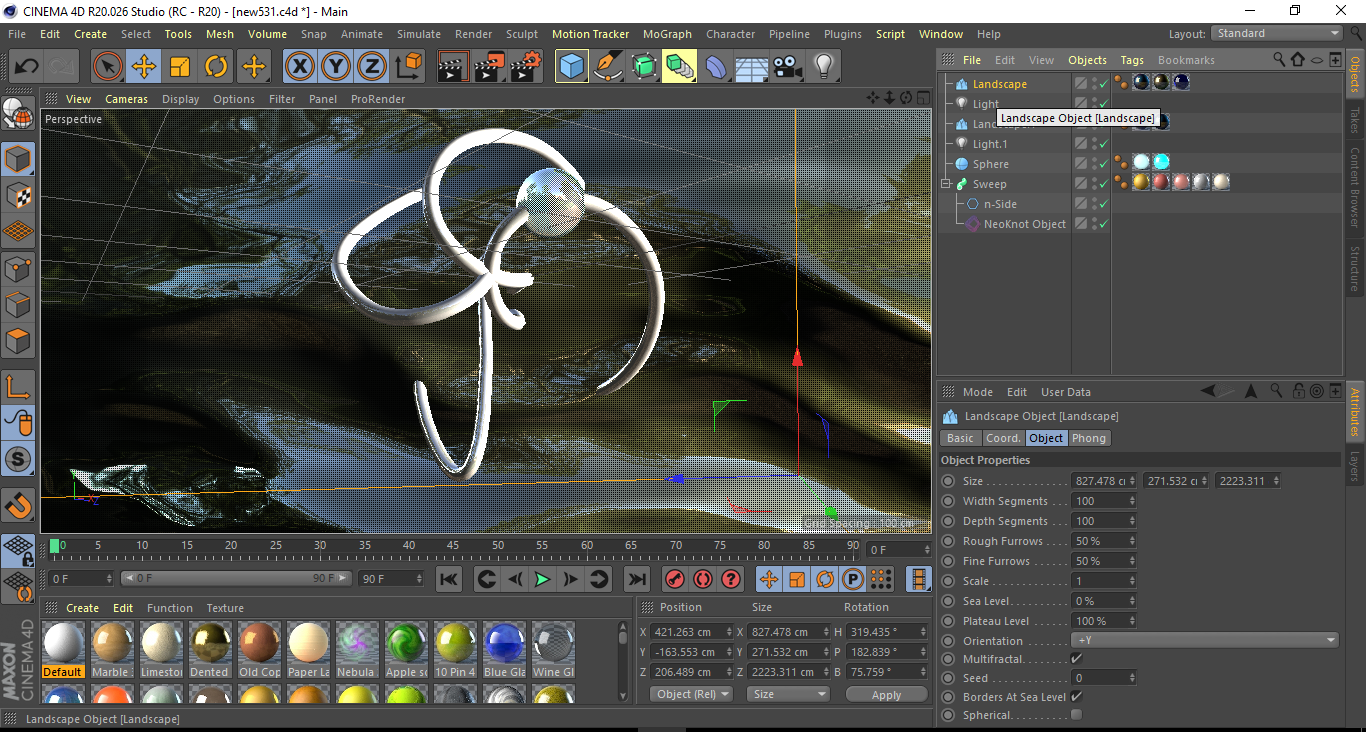This screenshot has width=1366, height=732.
Task: Open the Spline Pen tool
Action: [608, 67]
